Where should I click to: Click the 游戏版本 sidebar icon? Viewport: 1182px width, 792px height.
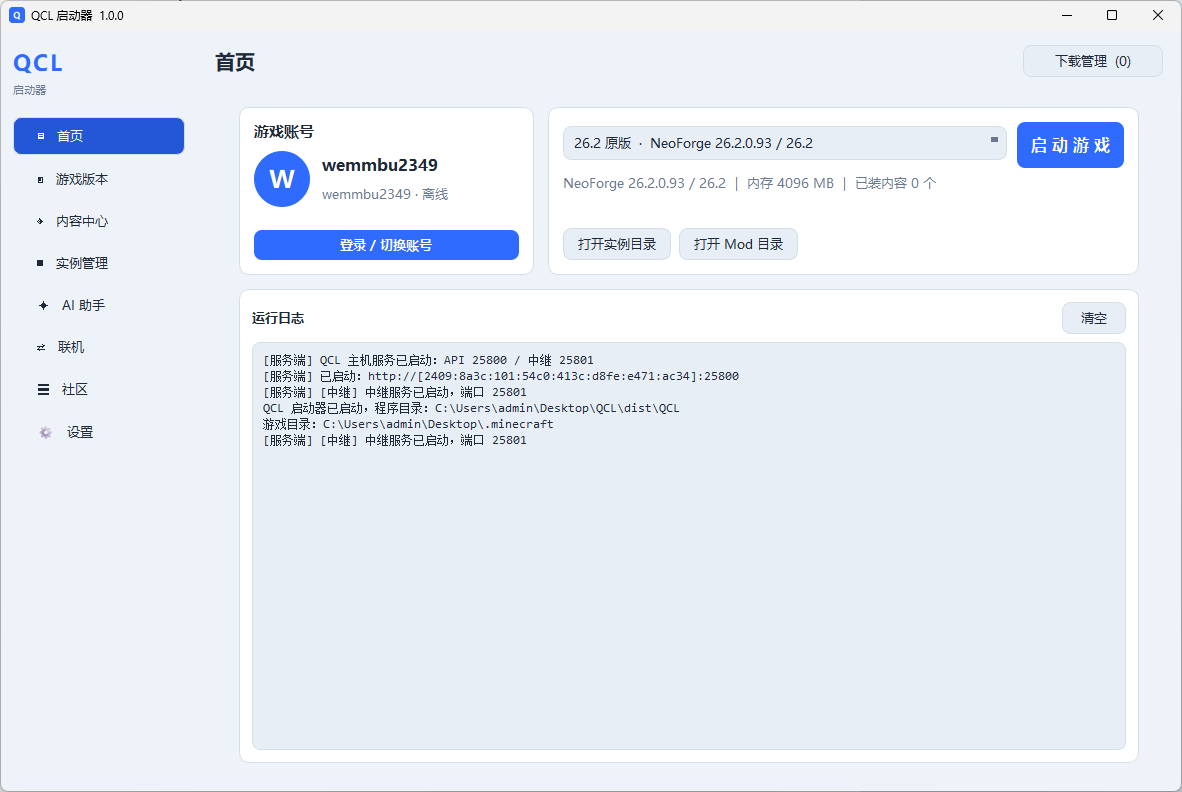41,179
